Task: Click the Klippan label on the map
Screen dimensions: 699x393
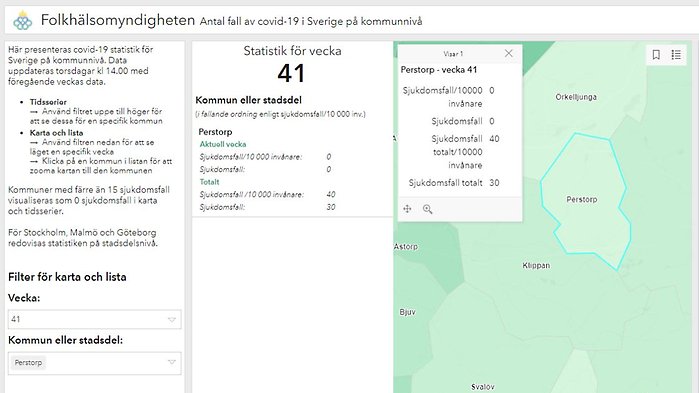Action: pyautogui.click(x=536, y=266)
